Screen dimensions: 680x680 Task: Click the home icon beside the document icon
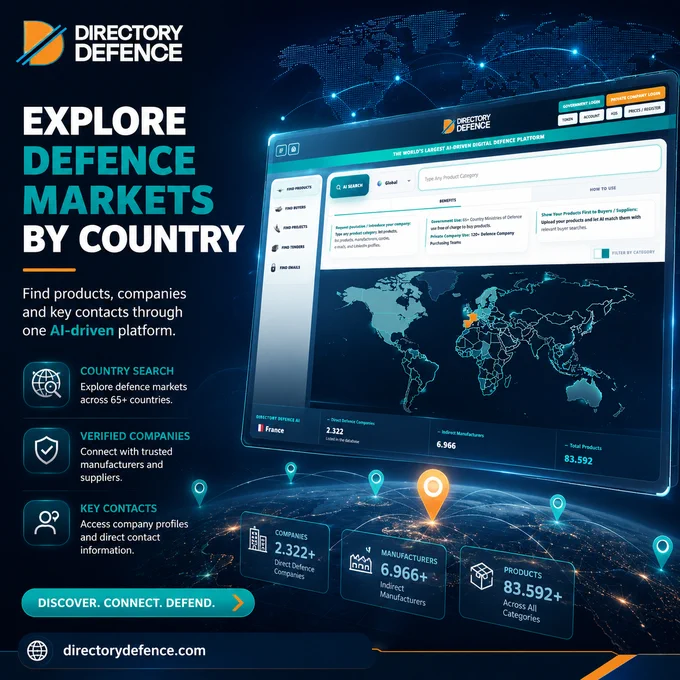coord(294,149)
